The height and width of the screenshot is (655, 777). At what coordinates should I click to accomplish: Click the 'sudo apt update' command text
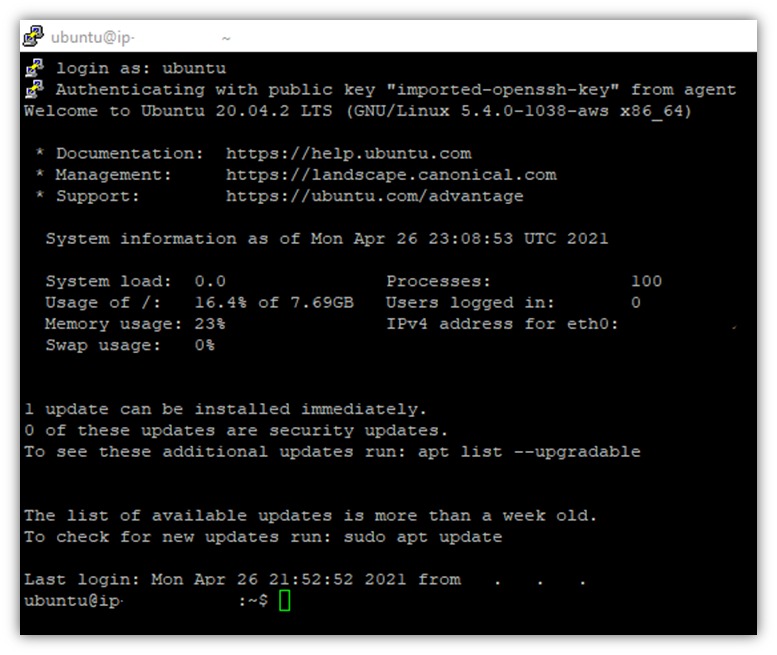423,537
